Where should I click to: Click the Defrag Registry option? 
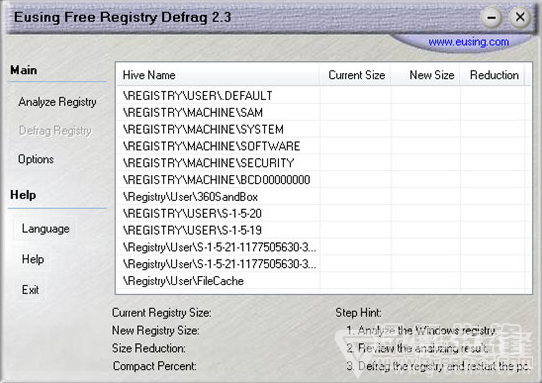(55, 131)
